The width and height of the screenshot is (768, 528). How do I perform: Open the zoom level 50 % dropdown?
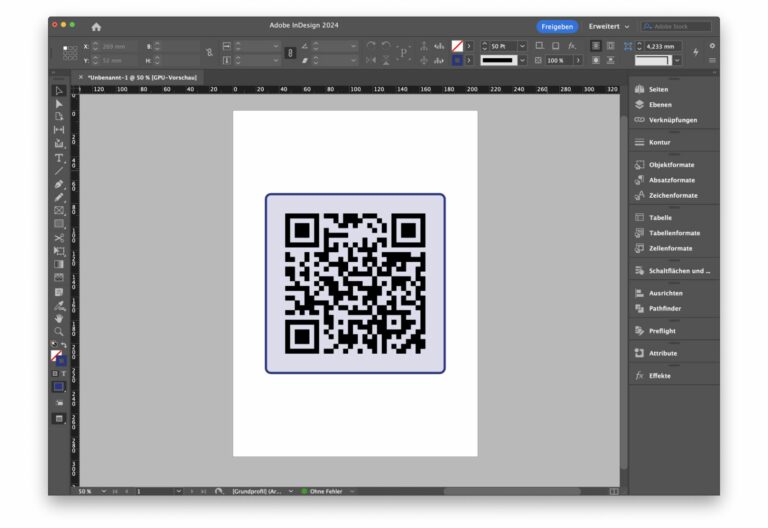pos(104,491)
